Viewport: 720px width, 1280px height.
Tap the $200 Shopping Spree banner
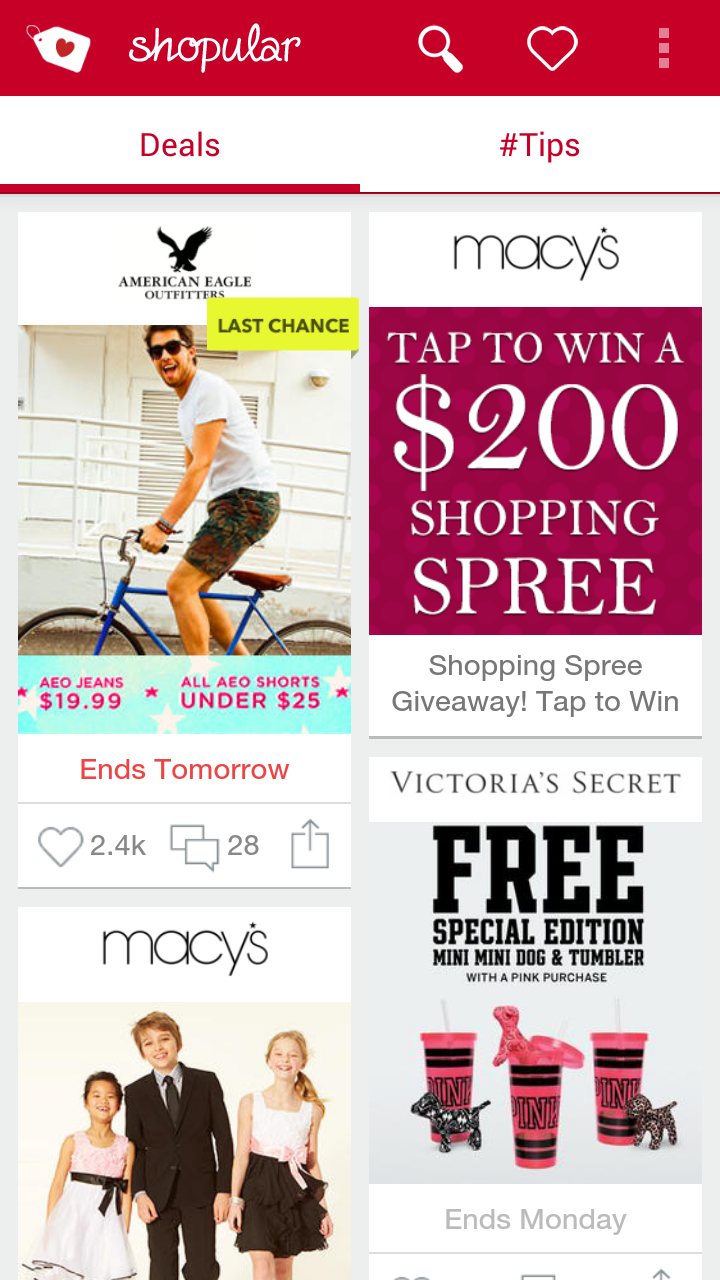tap(535, 471)
